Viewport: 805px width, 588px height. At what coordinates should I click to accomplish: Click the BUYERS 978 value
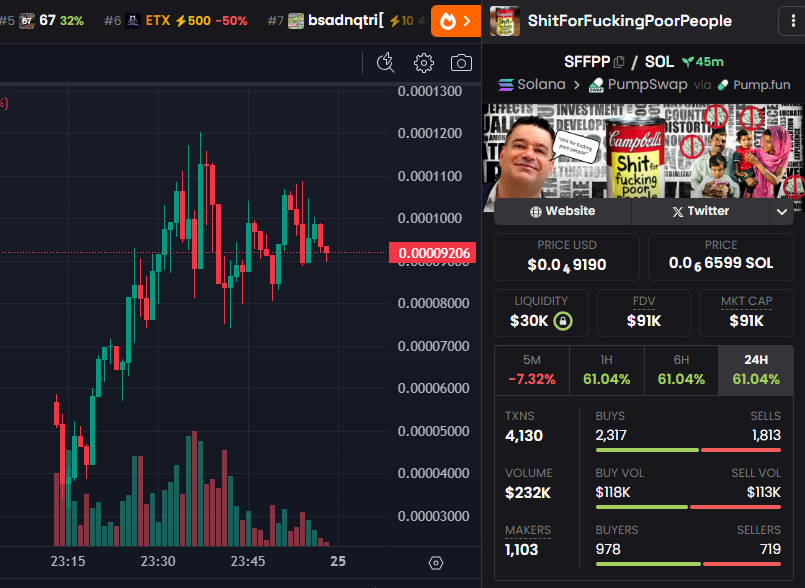pyautogui.click(x=608, y=549)
